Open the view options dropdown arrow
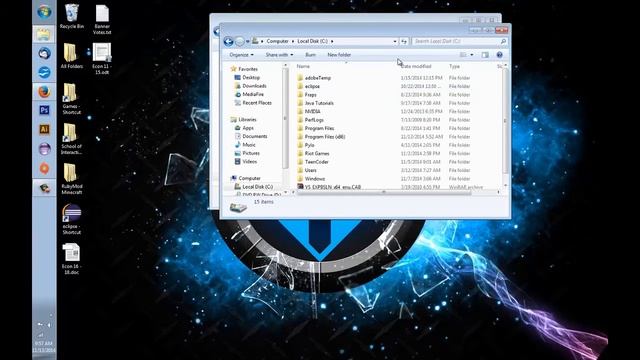The height and width of the screenshot is (360, 640). click(472, 55)
